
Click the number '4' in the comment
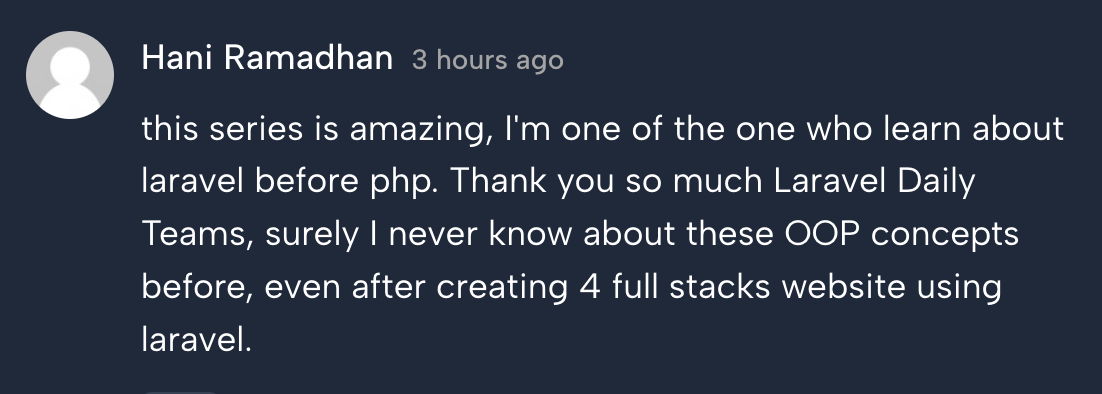pyautogui.click(x=590, y=287)
